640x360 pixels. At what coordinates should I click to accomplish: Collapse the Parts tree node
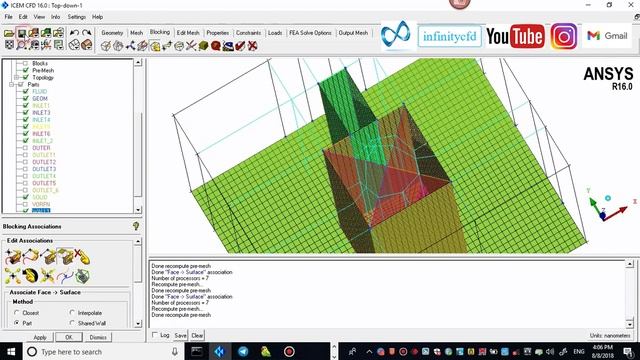click(x=12, y=84)
